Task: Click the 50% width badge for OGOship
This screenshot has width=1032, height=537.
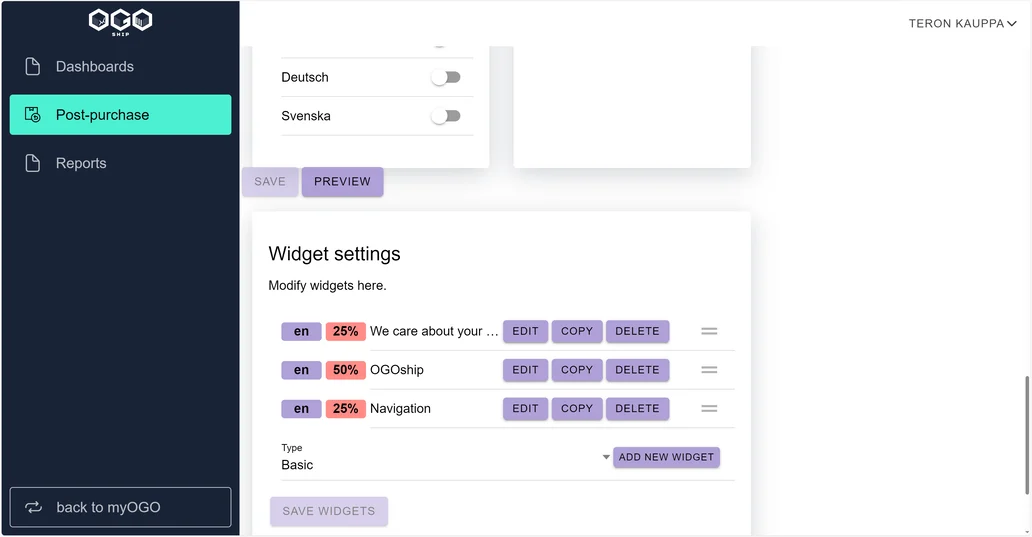Action: point(346,370)
